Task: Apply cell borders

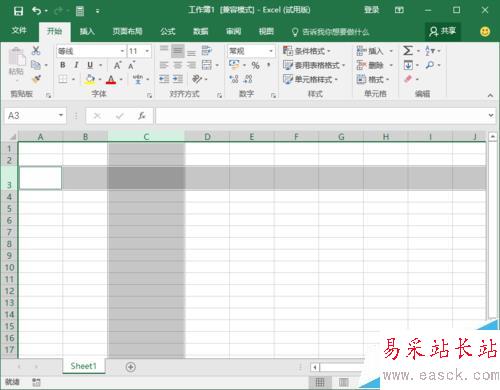Action: pos(63,79)
